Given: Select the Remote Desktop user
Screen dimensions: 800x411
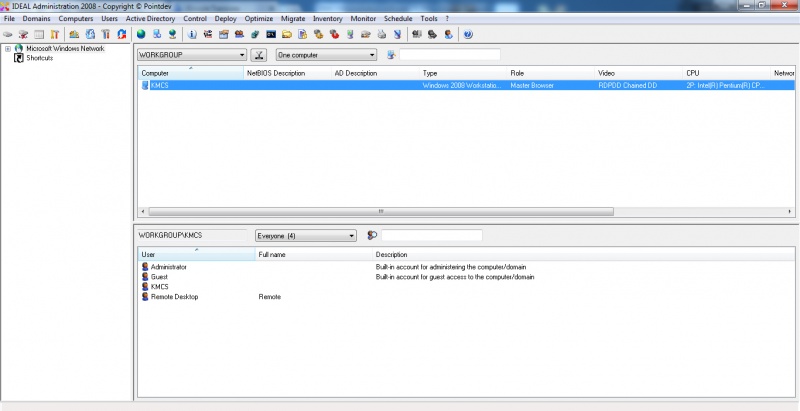Looking at the screenshot, I should pos(174,297).
